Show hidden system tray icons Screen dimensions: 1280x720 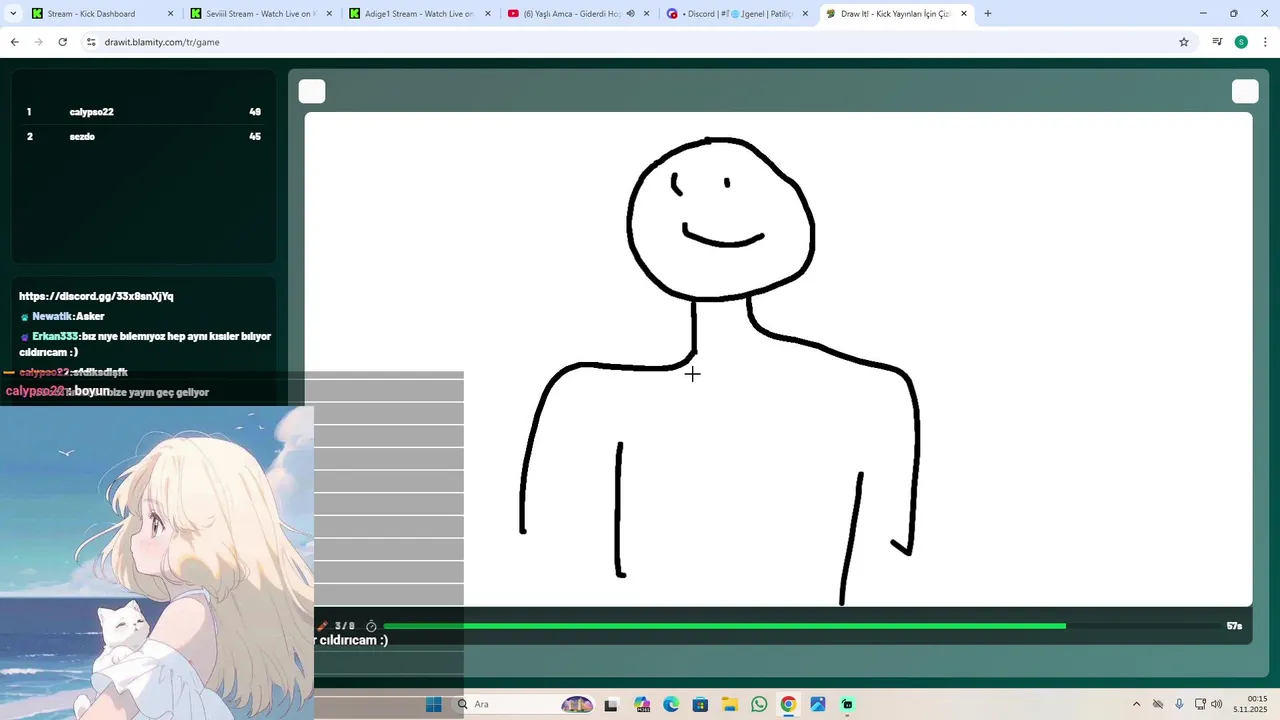click(1136, 704)
